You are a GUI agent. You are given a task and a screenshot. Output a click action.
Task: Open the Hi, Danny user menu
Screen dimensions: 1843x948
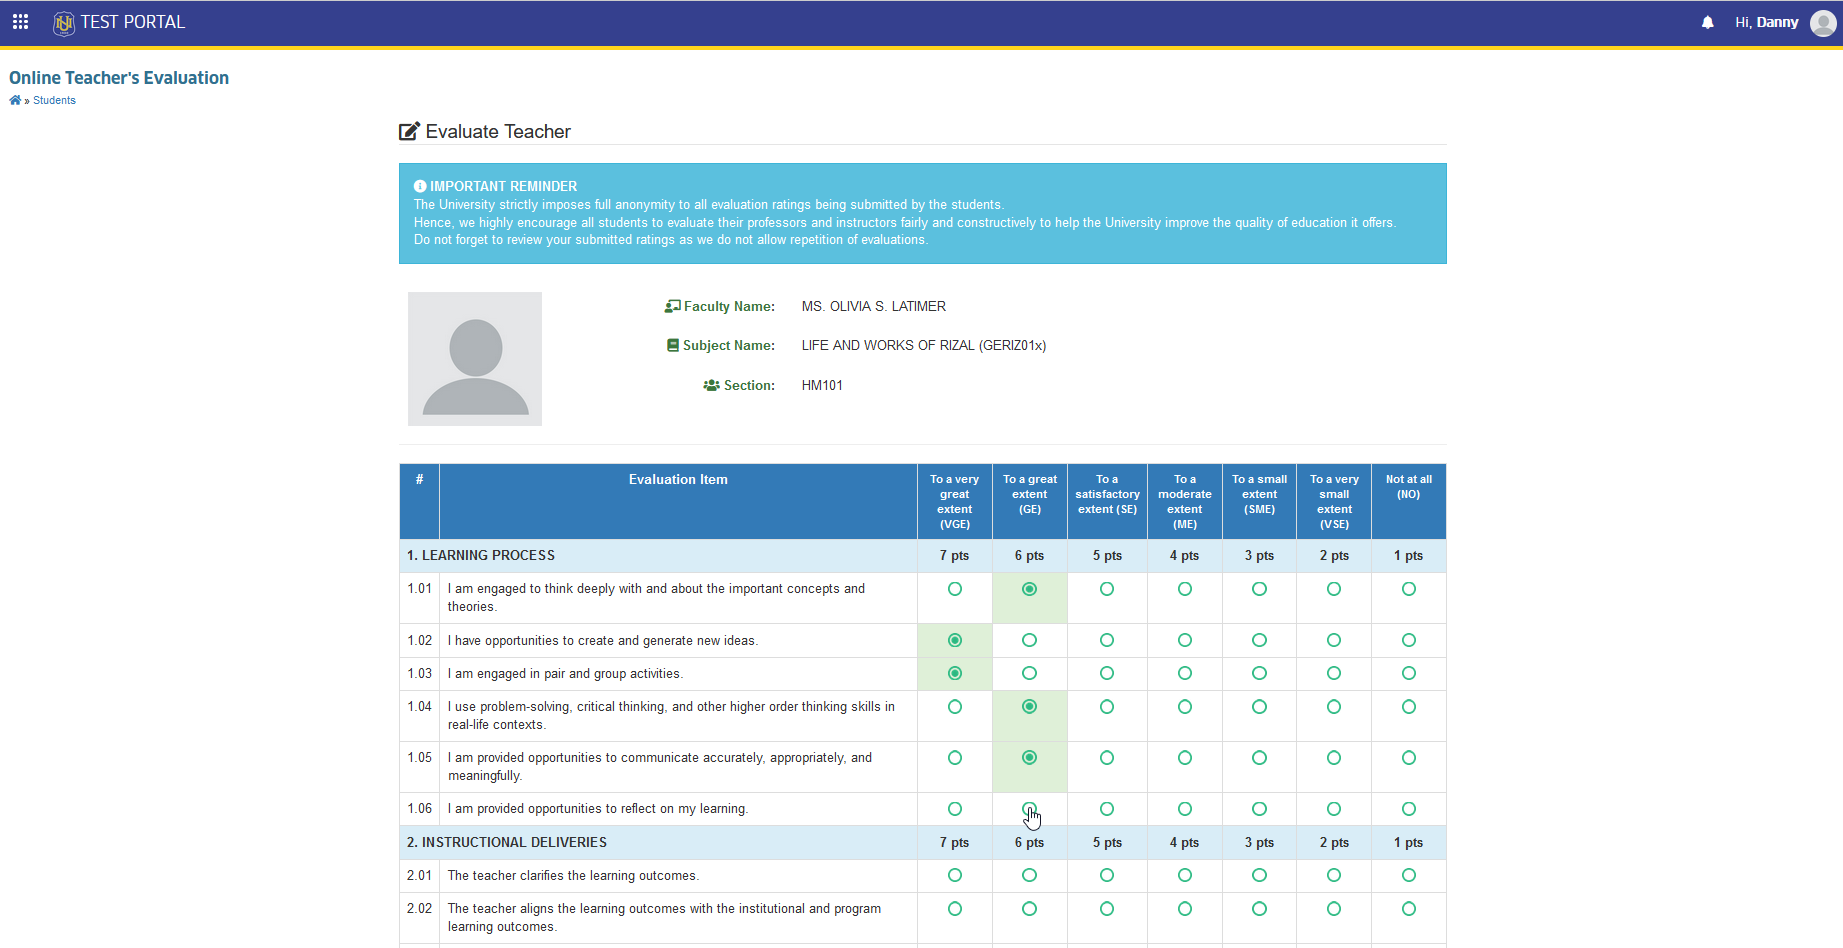point(1766,22)
